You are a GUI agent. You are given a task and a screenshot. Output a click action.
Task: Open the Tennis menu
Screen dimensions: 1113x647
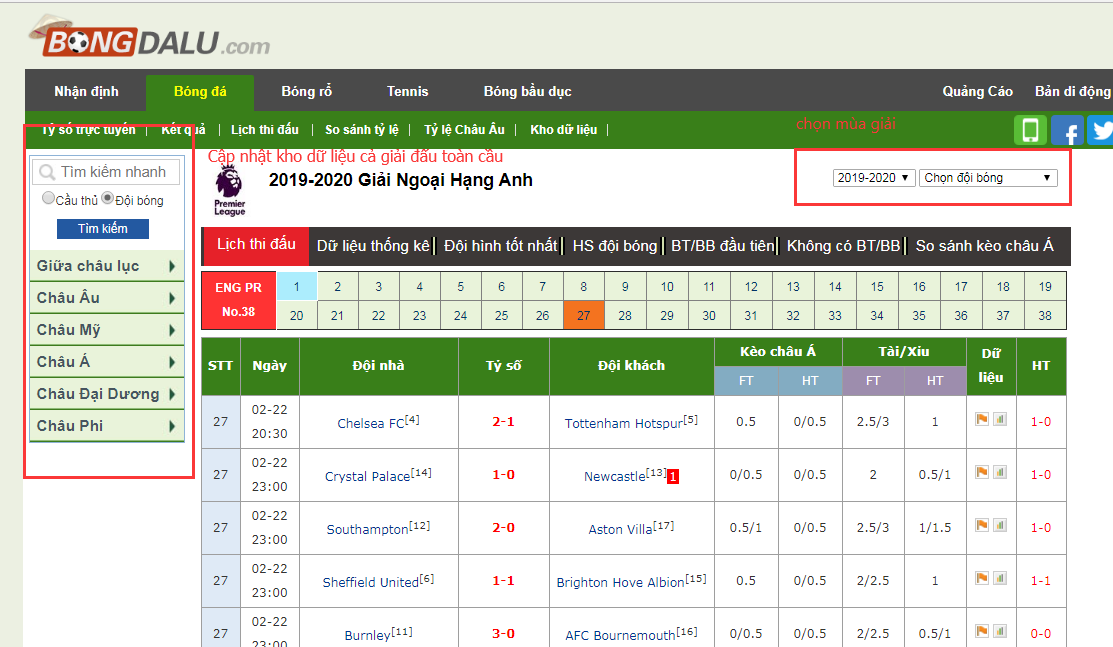point(407,92)
